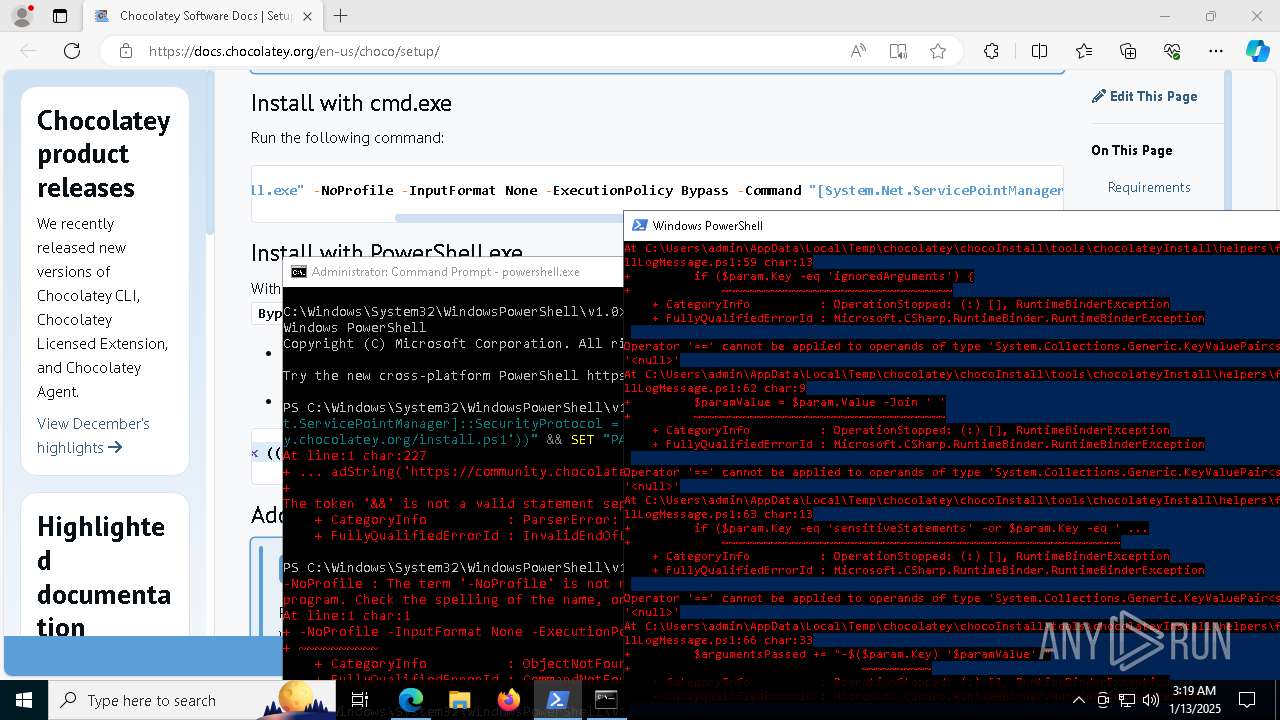Image resolution: width=1280 pixels, height=720 pixels.
Task: Open Command Prompt window system menu icon
Action: point(298,271)
